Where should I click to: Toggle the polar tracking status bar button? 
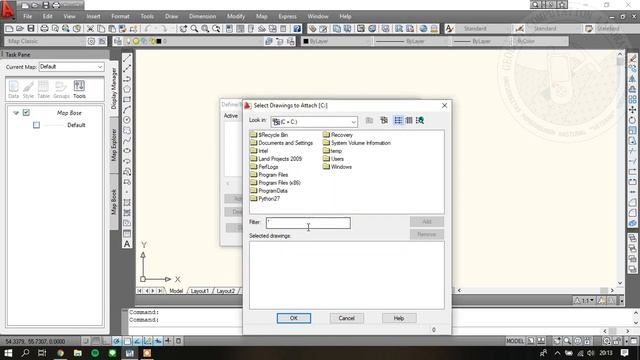(117, 341)
